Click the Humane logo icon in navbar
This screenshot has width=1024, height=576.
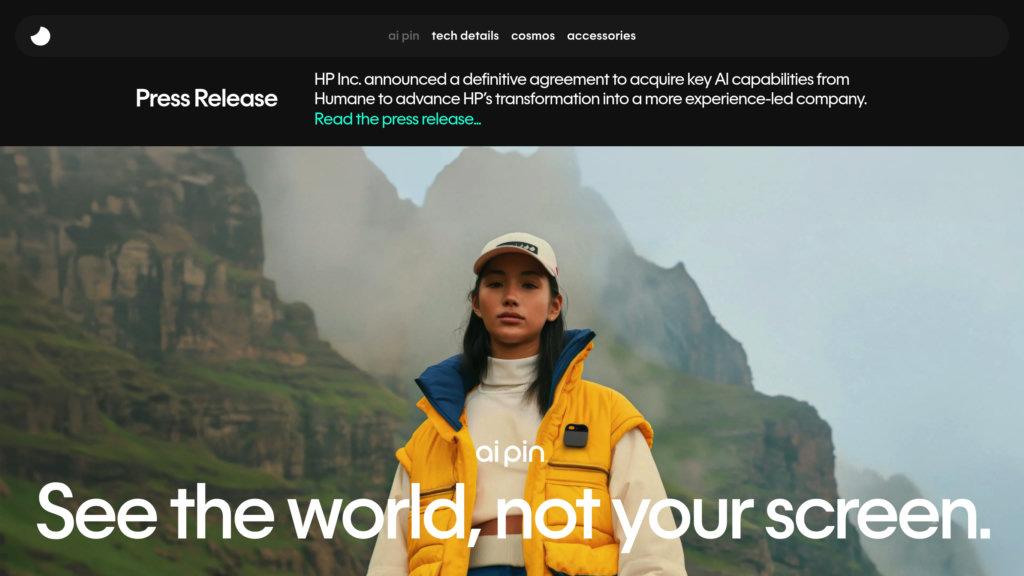(x=40, y=36)
